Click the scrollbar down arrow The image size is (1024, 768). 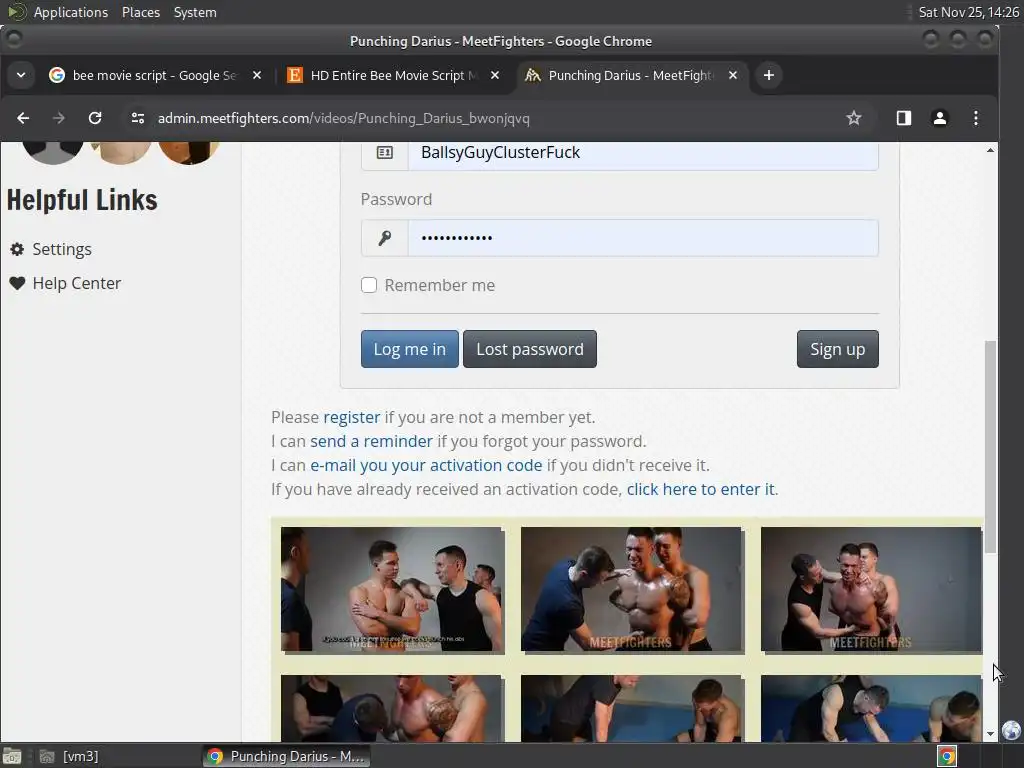click(991, 734)
